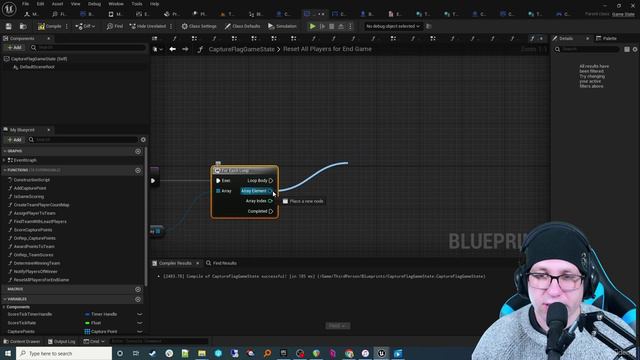640x360 pixels.
Task: Open Class Settings
Action: [x=199, y=26]
